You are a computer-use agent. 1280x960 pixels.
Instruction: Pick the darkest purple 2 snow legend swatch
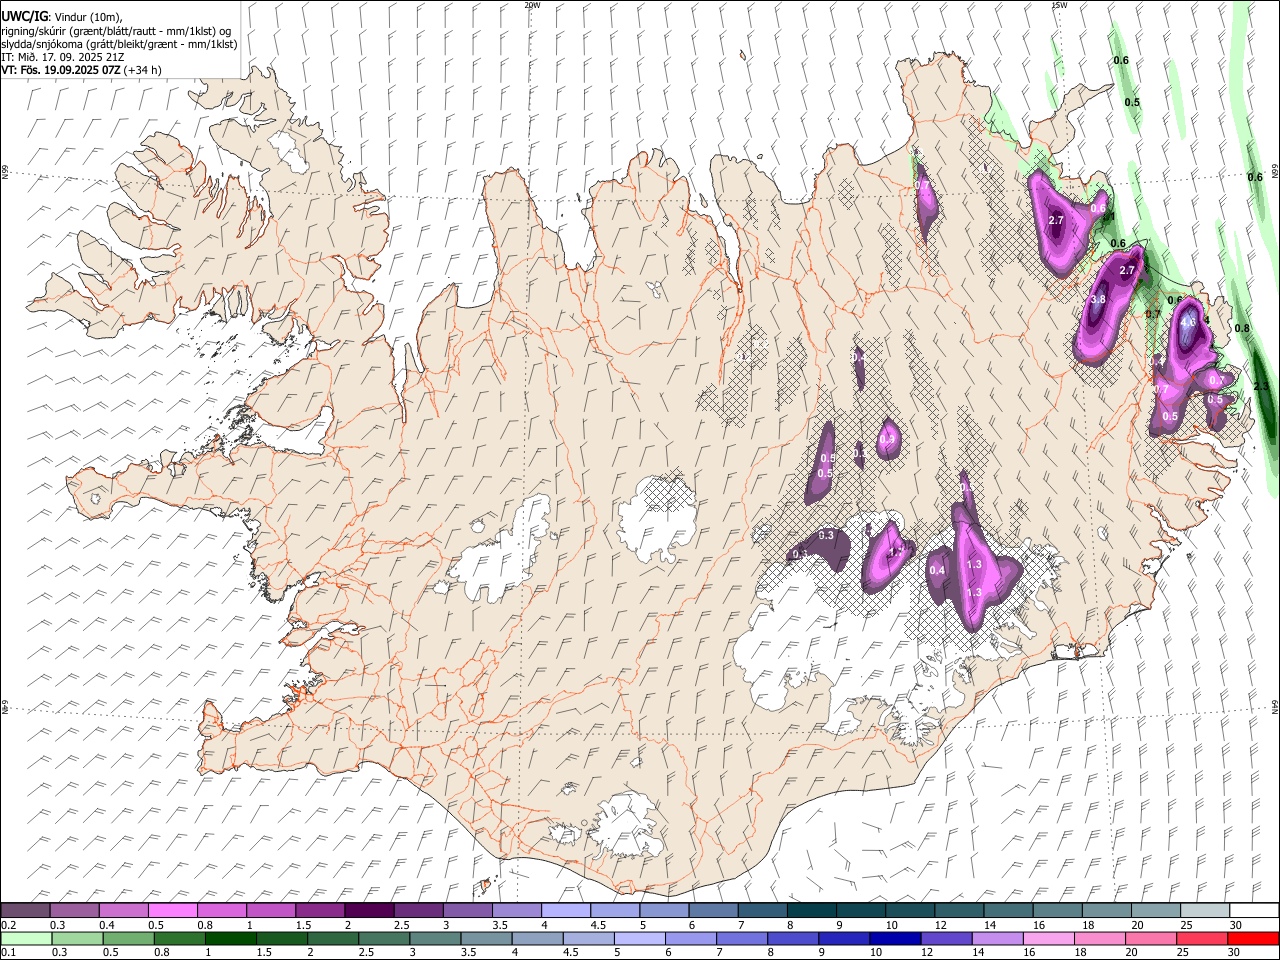369,911
